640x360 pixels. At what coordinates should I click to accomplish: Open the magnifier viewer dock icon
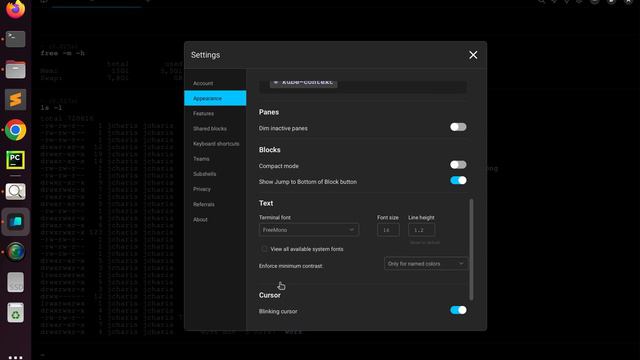pos(16,191)
